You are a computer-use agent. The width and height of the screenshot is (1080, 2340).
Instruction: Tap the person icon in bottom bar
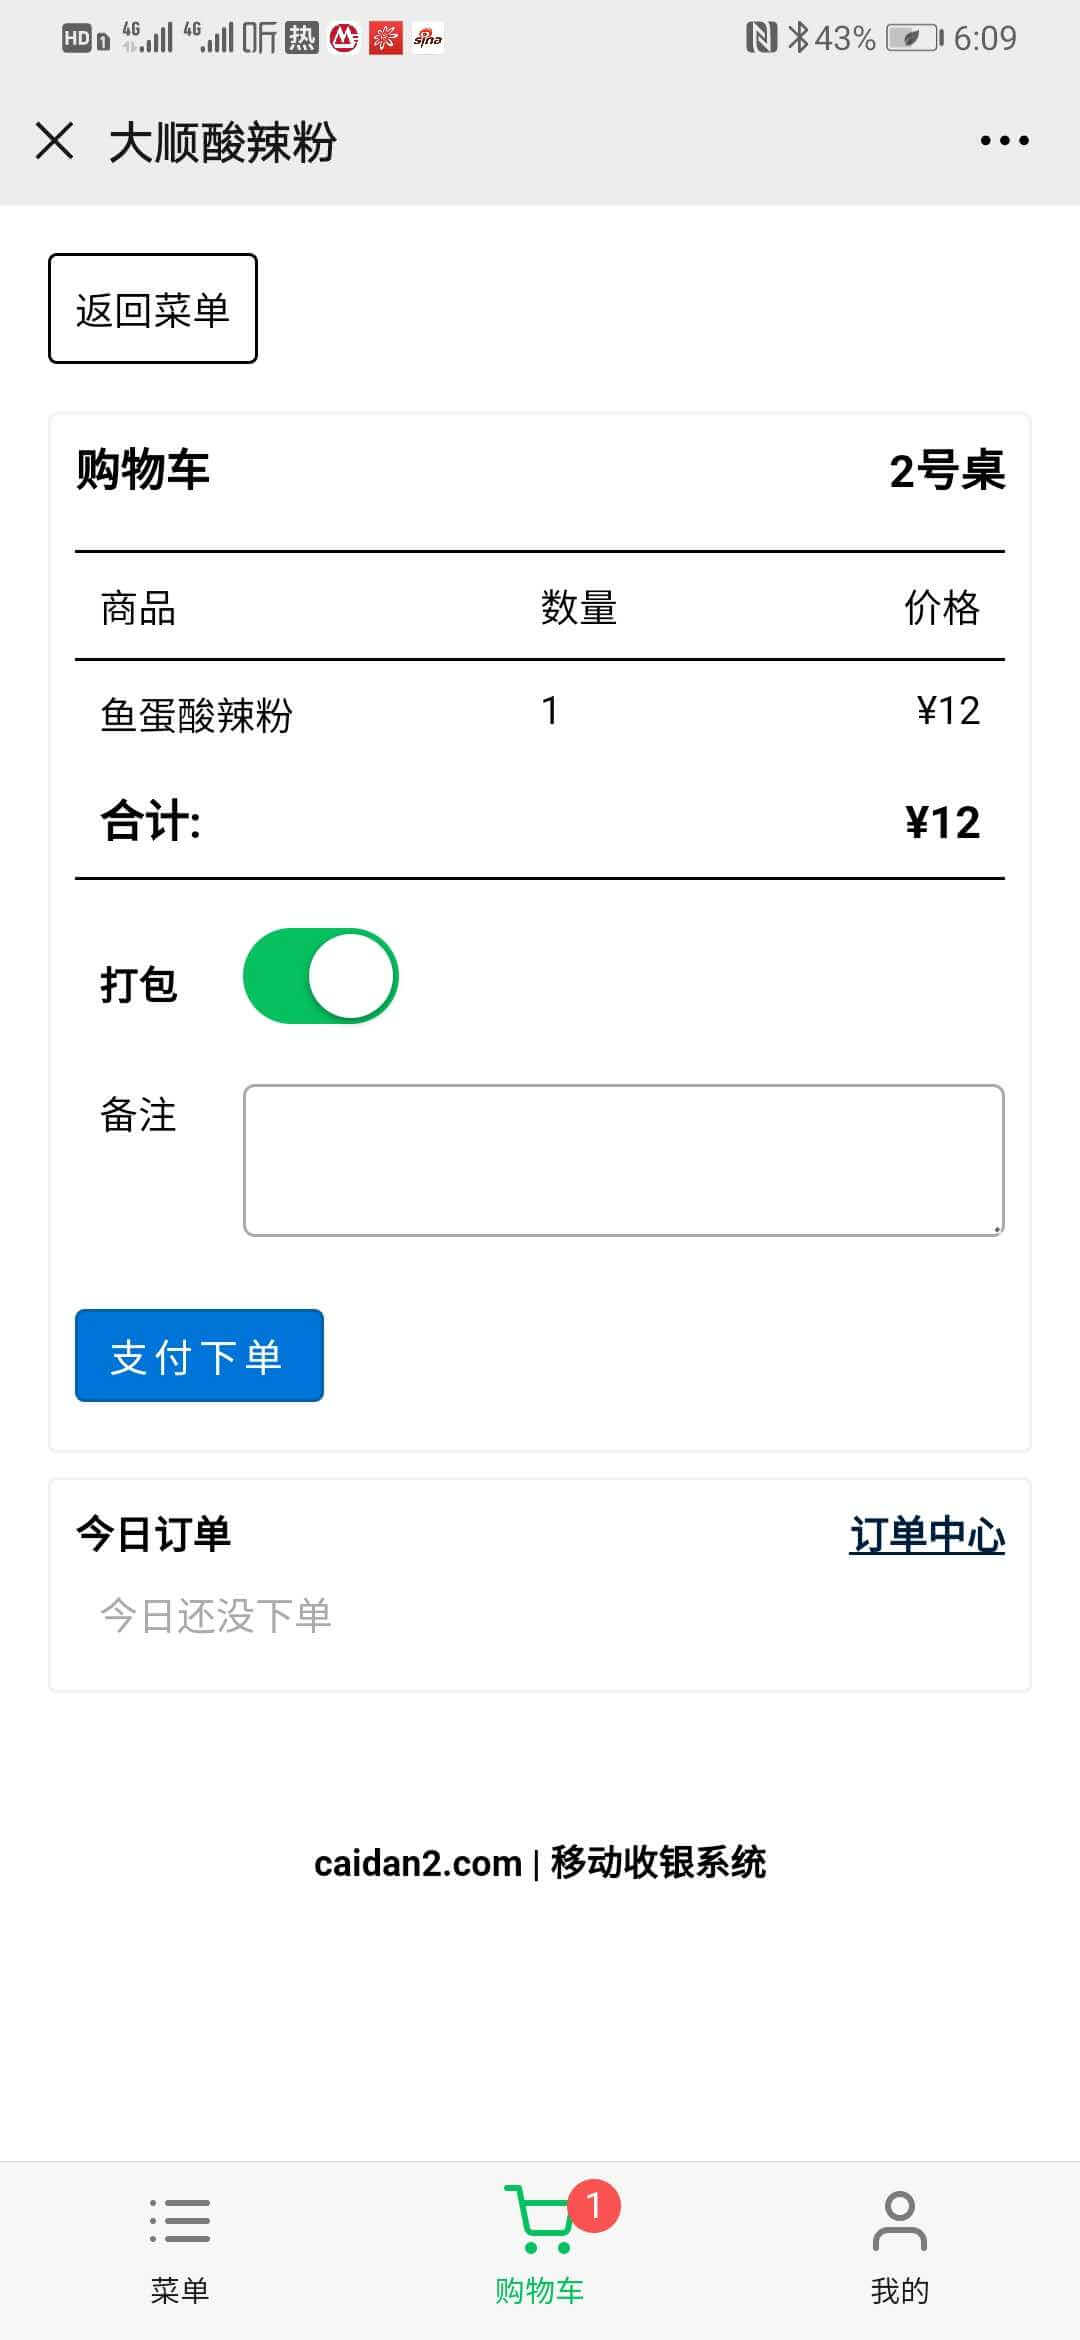(900, 2220)
